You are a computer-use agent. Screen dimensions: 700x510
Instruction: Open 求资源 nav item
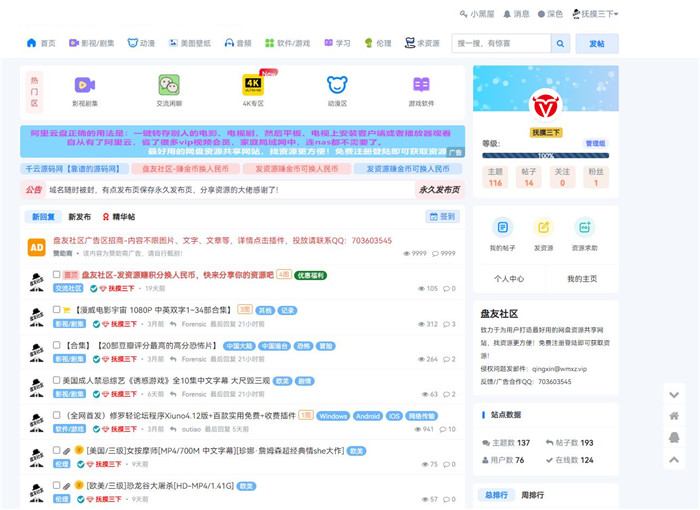(422, 43)
